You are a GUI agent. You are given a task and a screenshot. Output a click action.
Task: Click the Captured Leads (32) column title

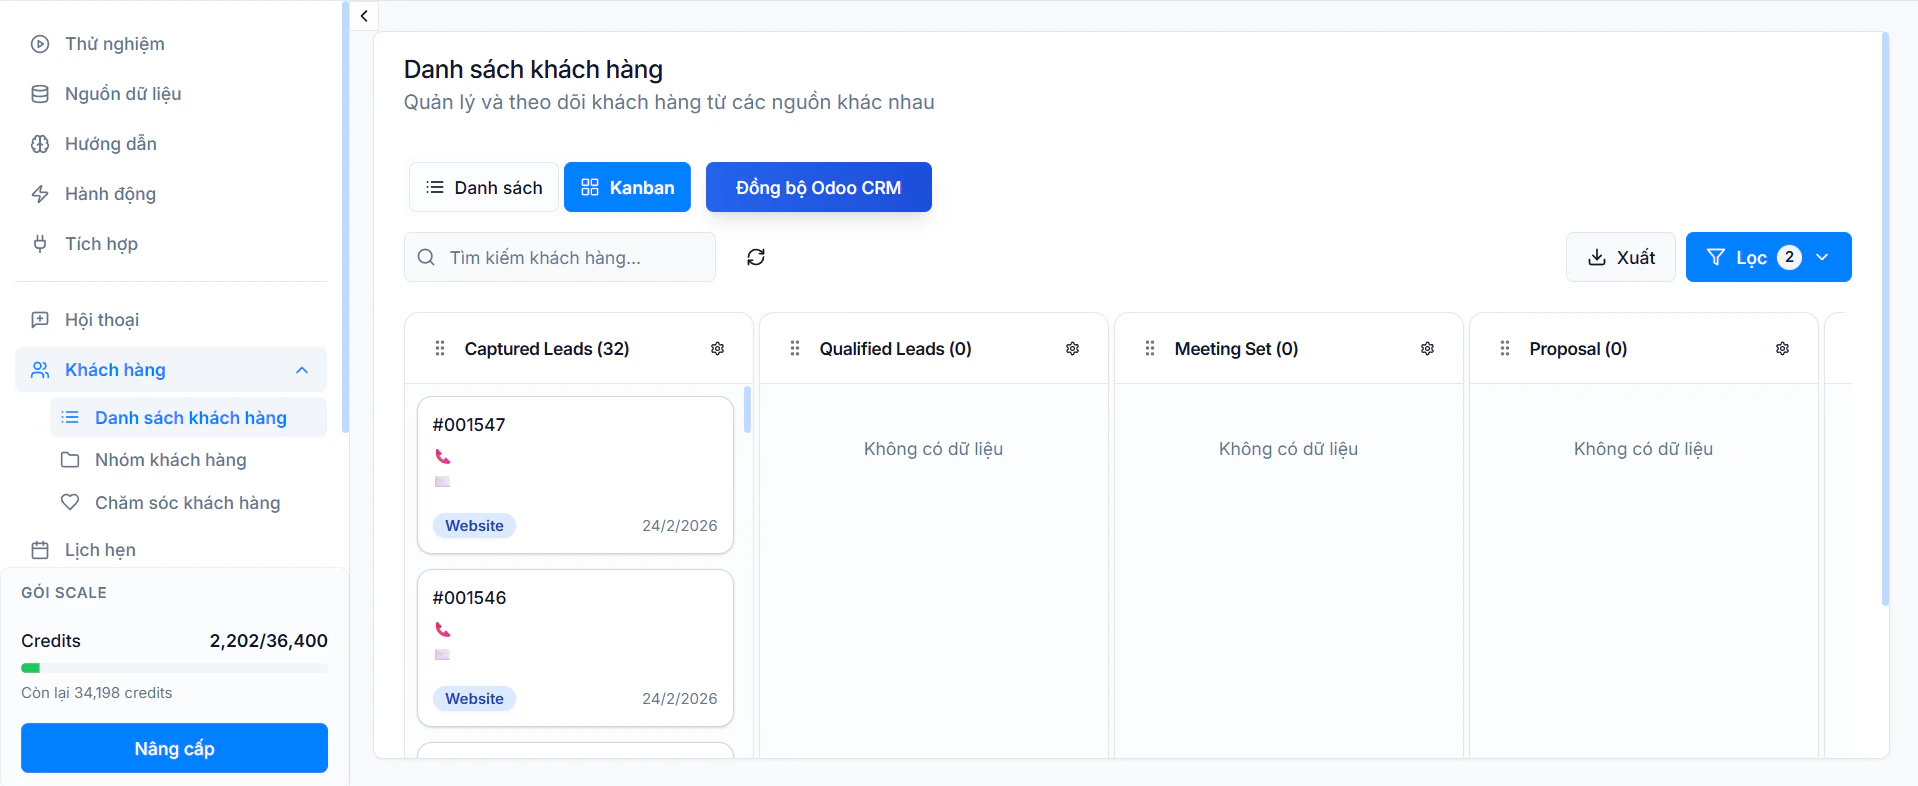click(x=547, y=349)
